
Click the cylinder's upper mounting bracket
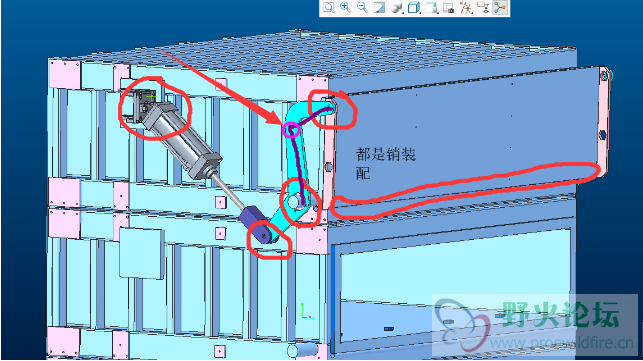pyautogui.click(x=141, y=106)
